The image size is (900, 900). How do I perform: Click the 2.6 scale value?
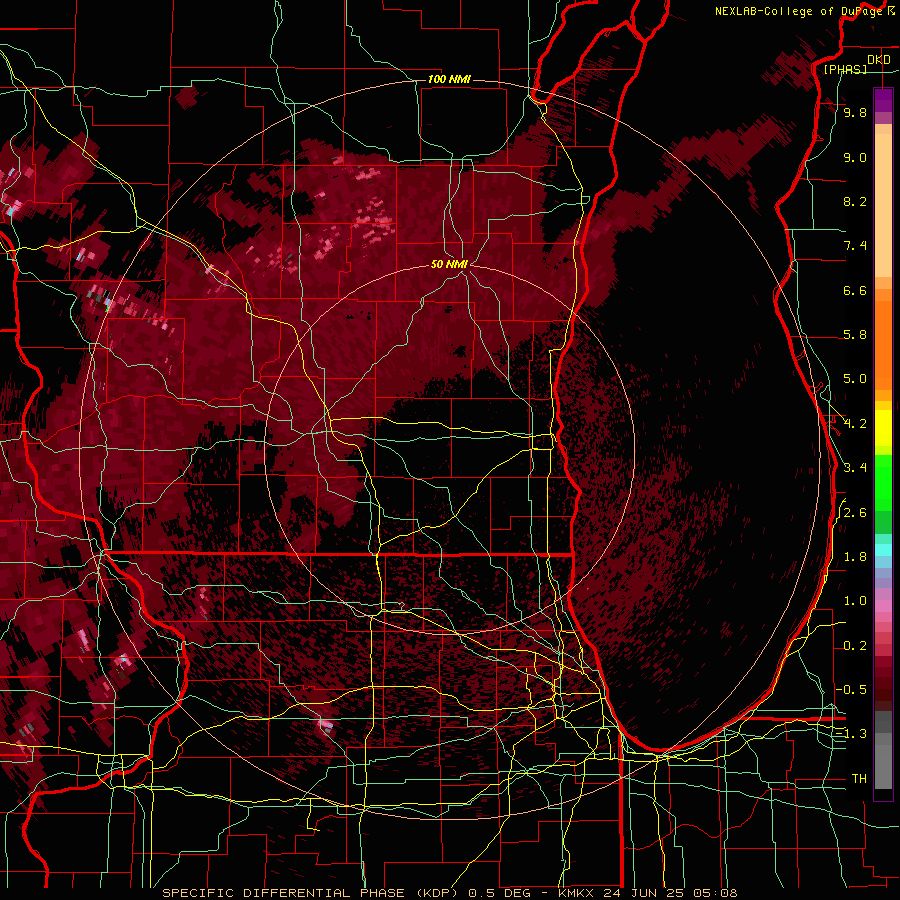click(x=855, y=513)
